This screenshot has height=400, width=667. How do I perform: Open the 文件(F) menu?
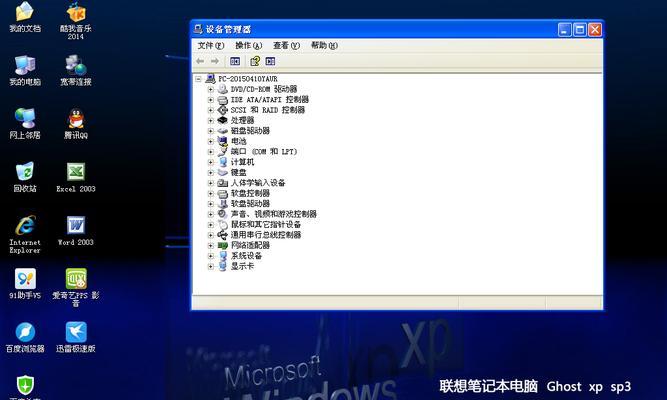(211, 45)
